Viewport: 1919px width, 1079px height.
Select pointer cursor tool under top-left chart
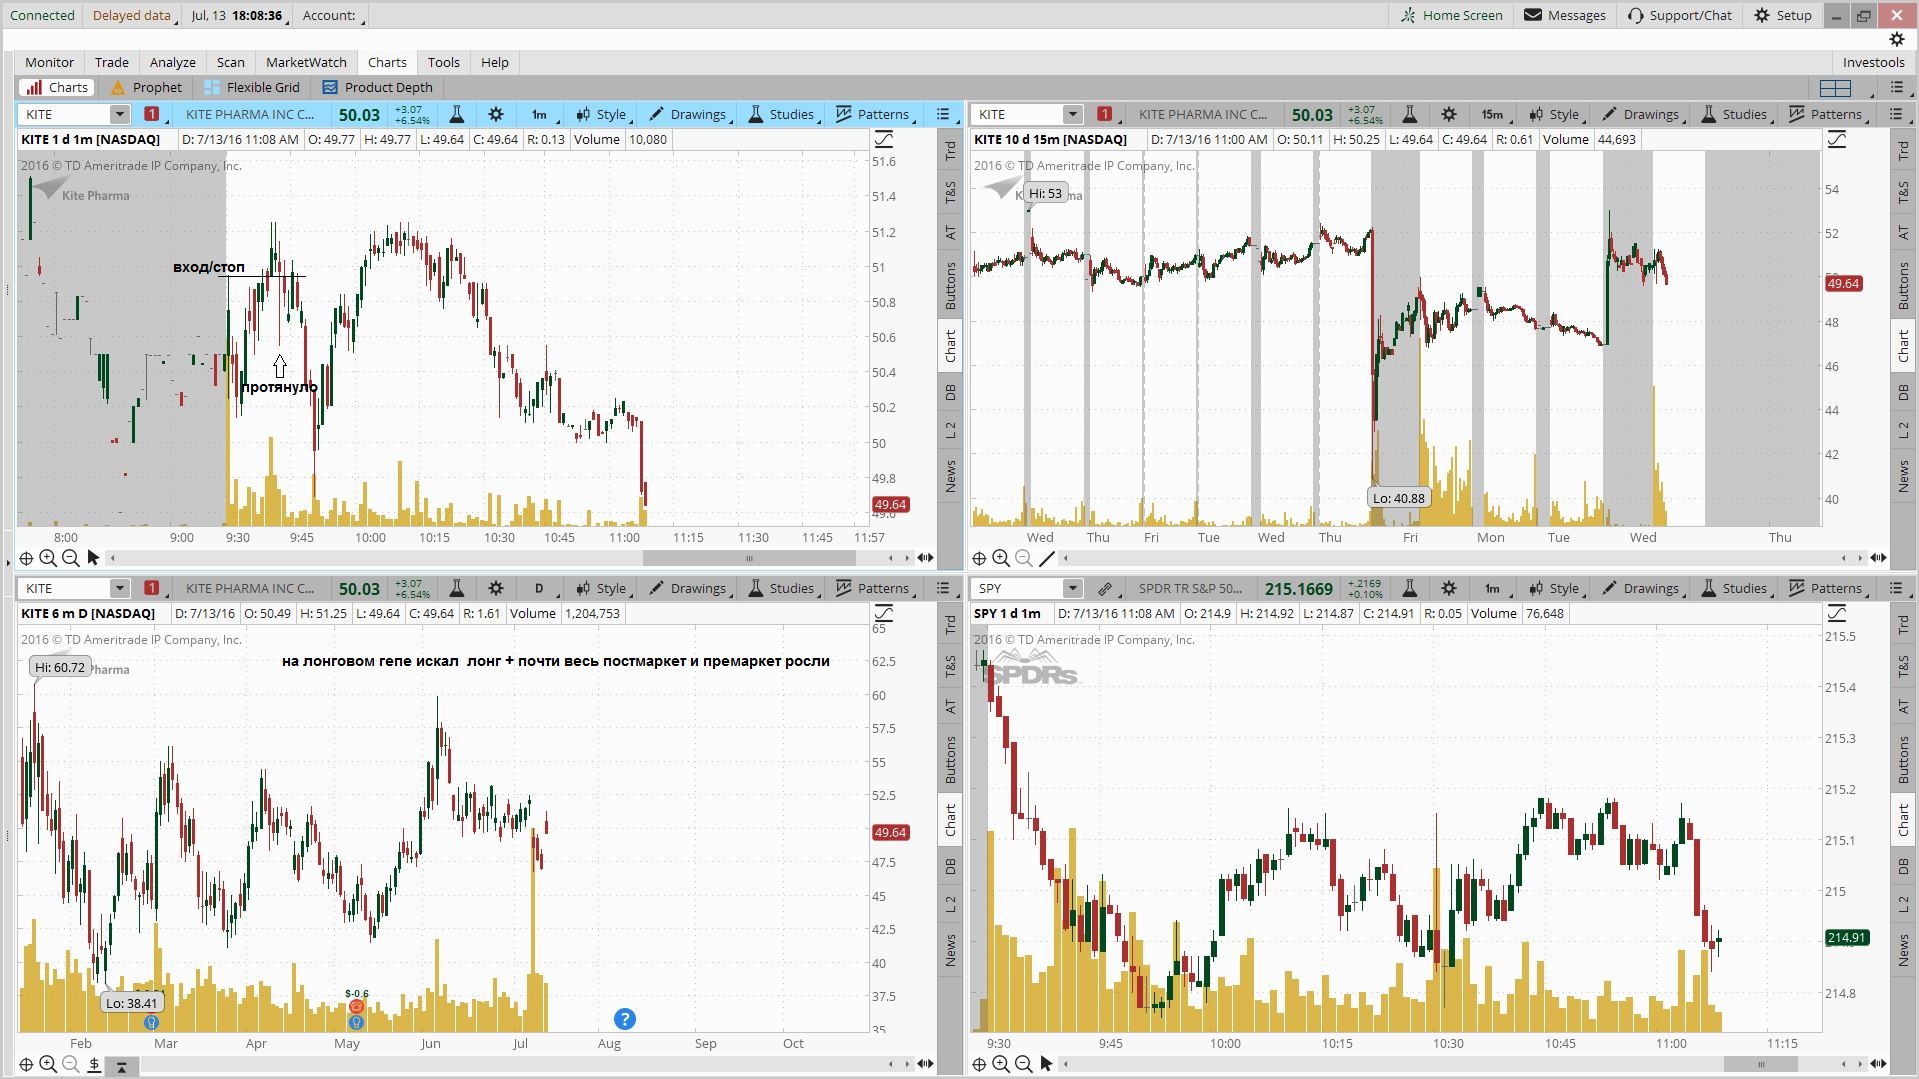click(x=93, y=558)
